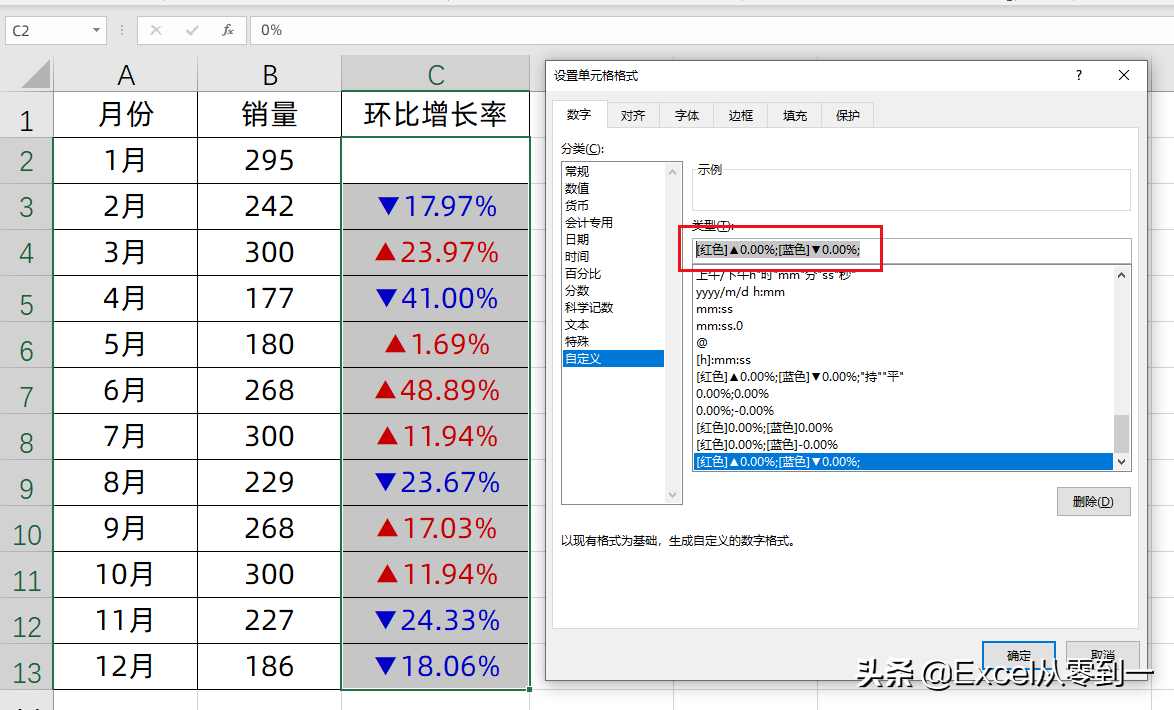1174x710 pixels.
Task: Choose the @ format in type list
Action: tap(904, 343)
